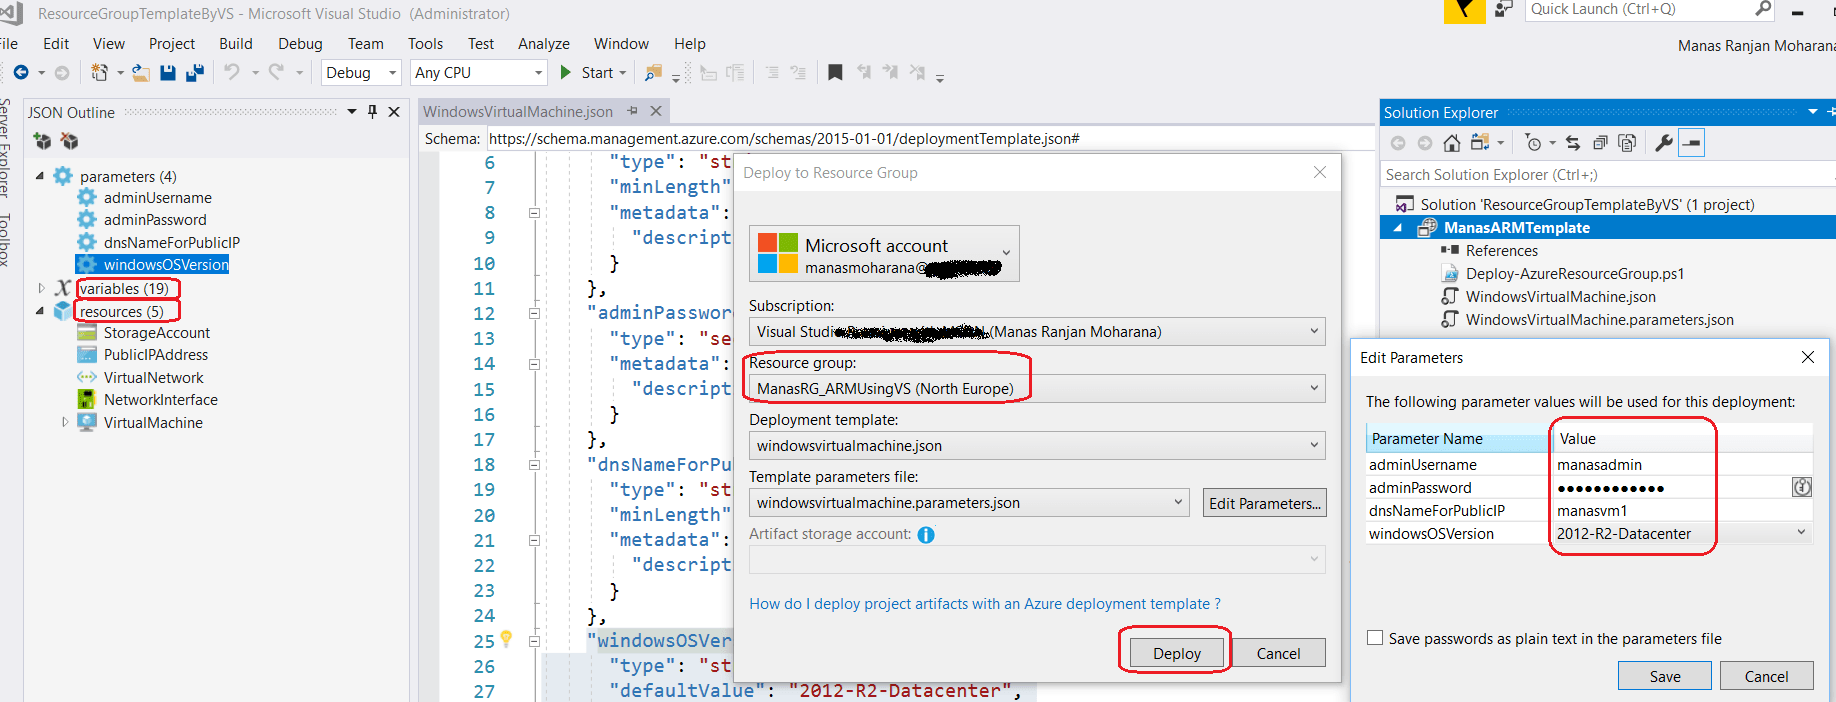Open the Tools menu

click(x=425, y=43)
